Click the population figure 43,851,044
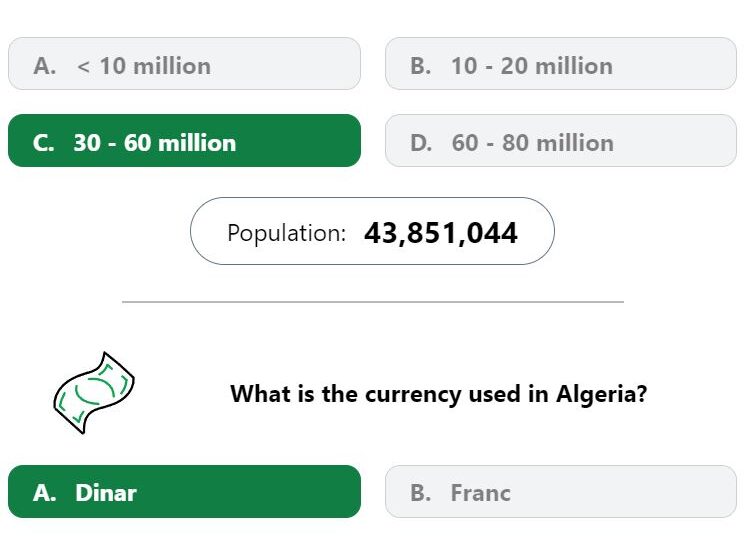 (441, 233)
